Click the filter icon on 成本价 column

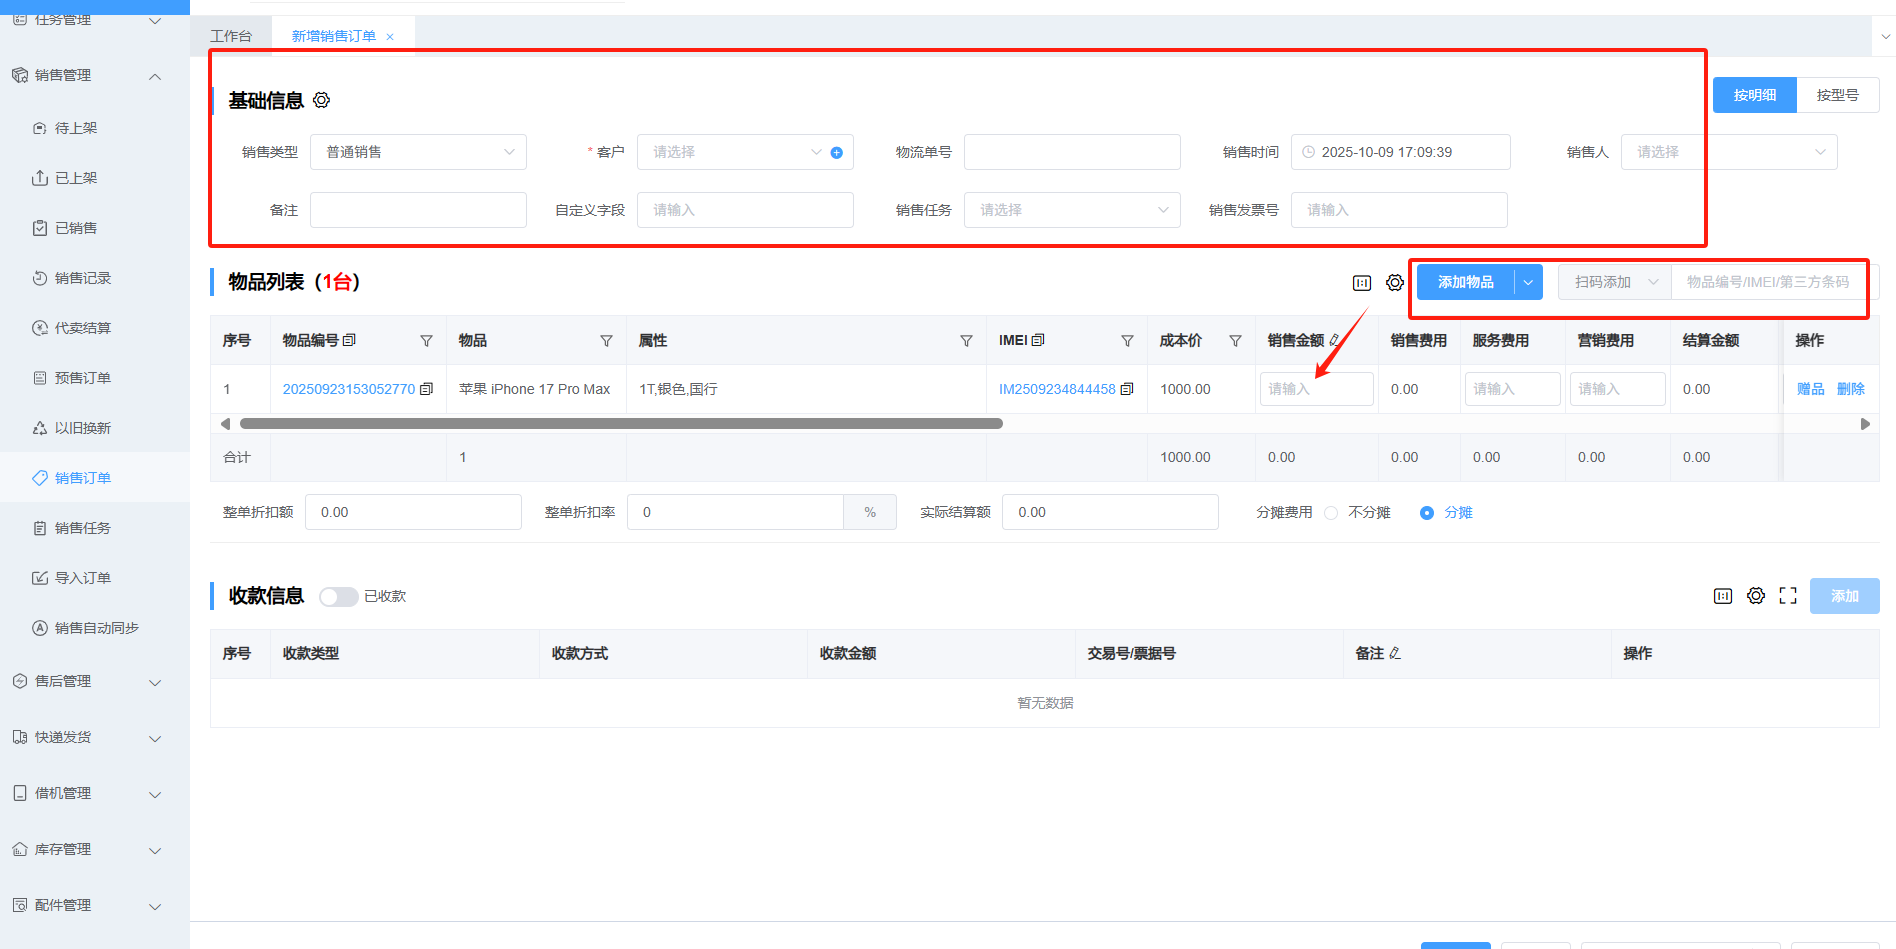[x=1235, y=341]
